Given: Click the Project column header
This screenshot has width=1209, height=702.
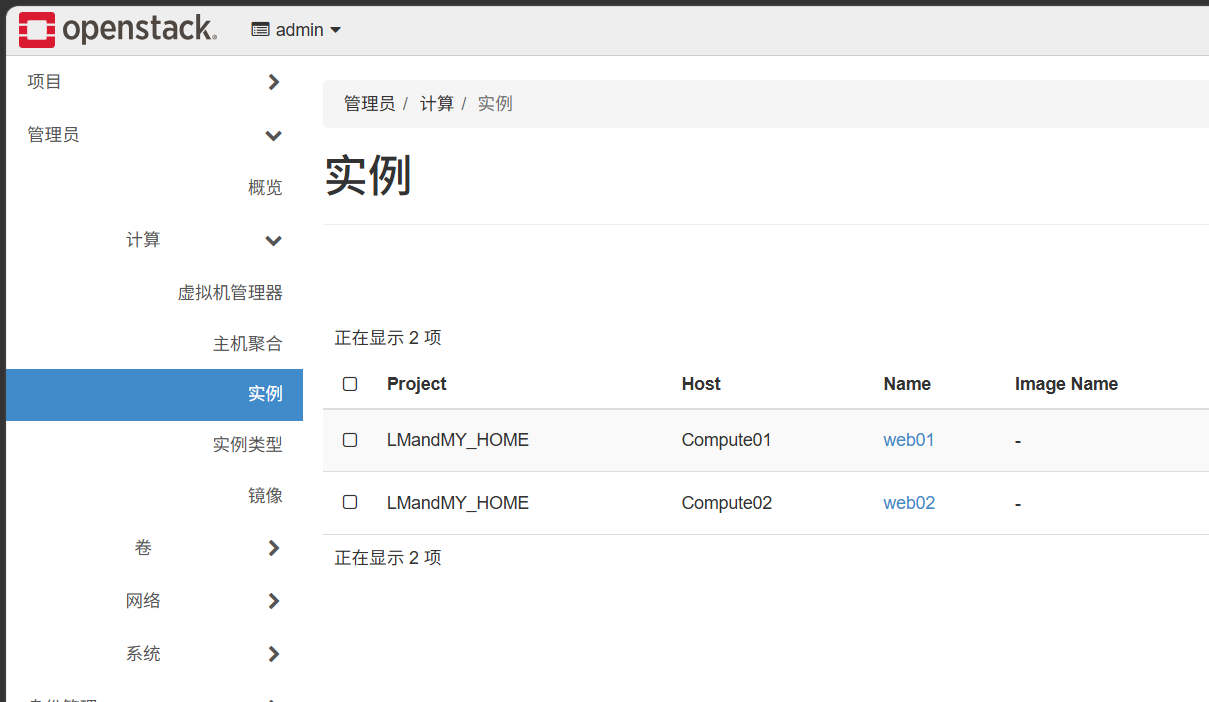Looking at the screenshot, I should (417, 384).
